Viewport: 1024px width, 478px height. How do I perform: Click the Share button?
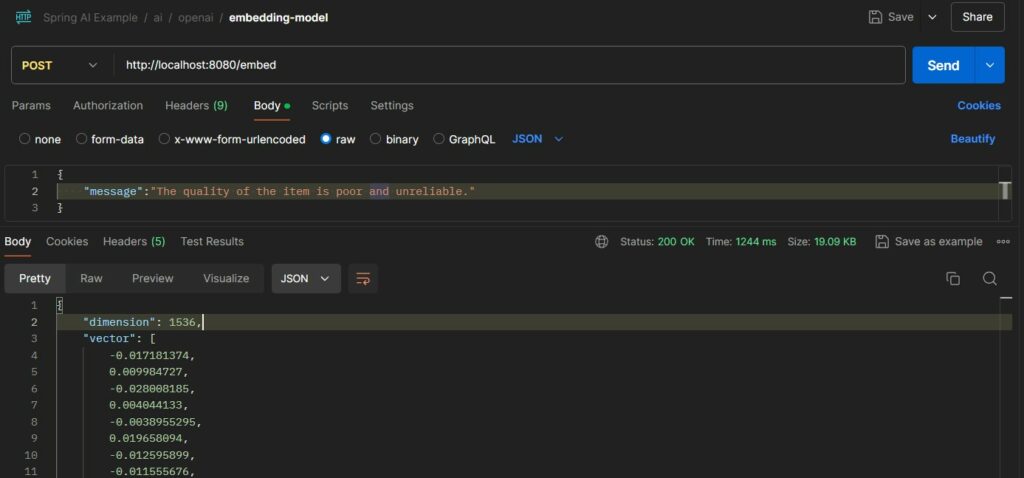(x=977, y=17)
